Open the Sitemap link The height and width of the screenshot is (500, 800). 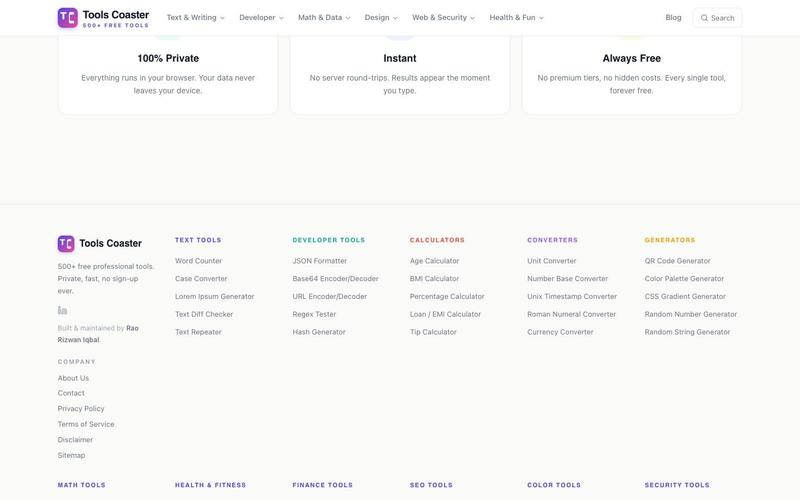point(71,456)
